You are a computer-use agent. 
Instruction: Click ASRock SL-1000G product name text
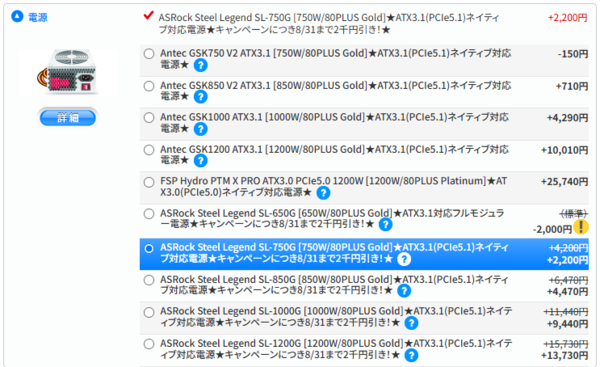click(336, 316)
